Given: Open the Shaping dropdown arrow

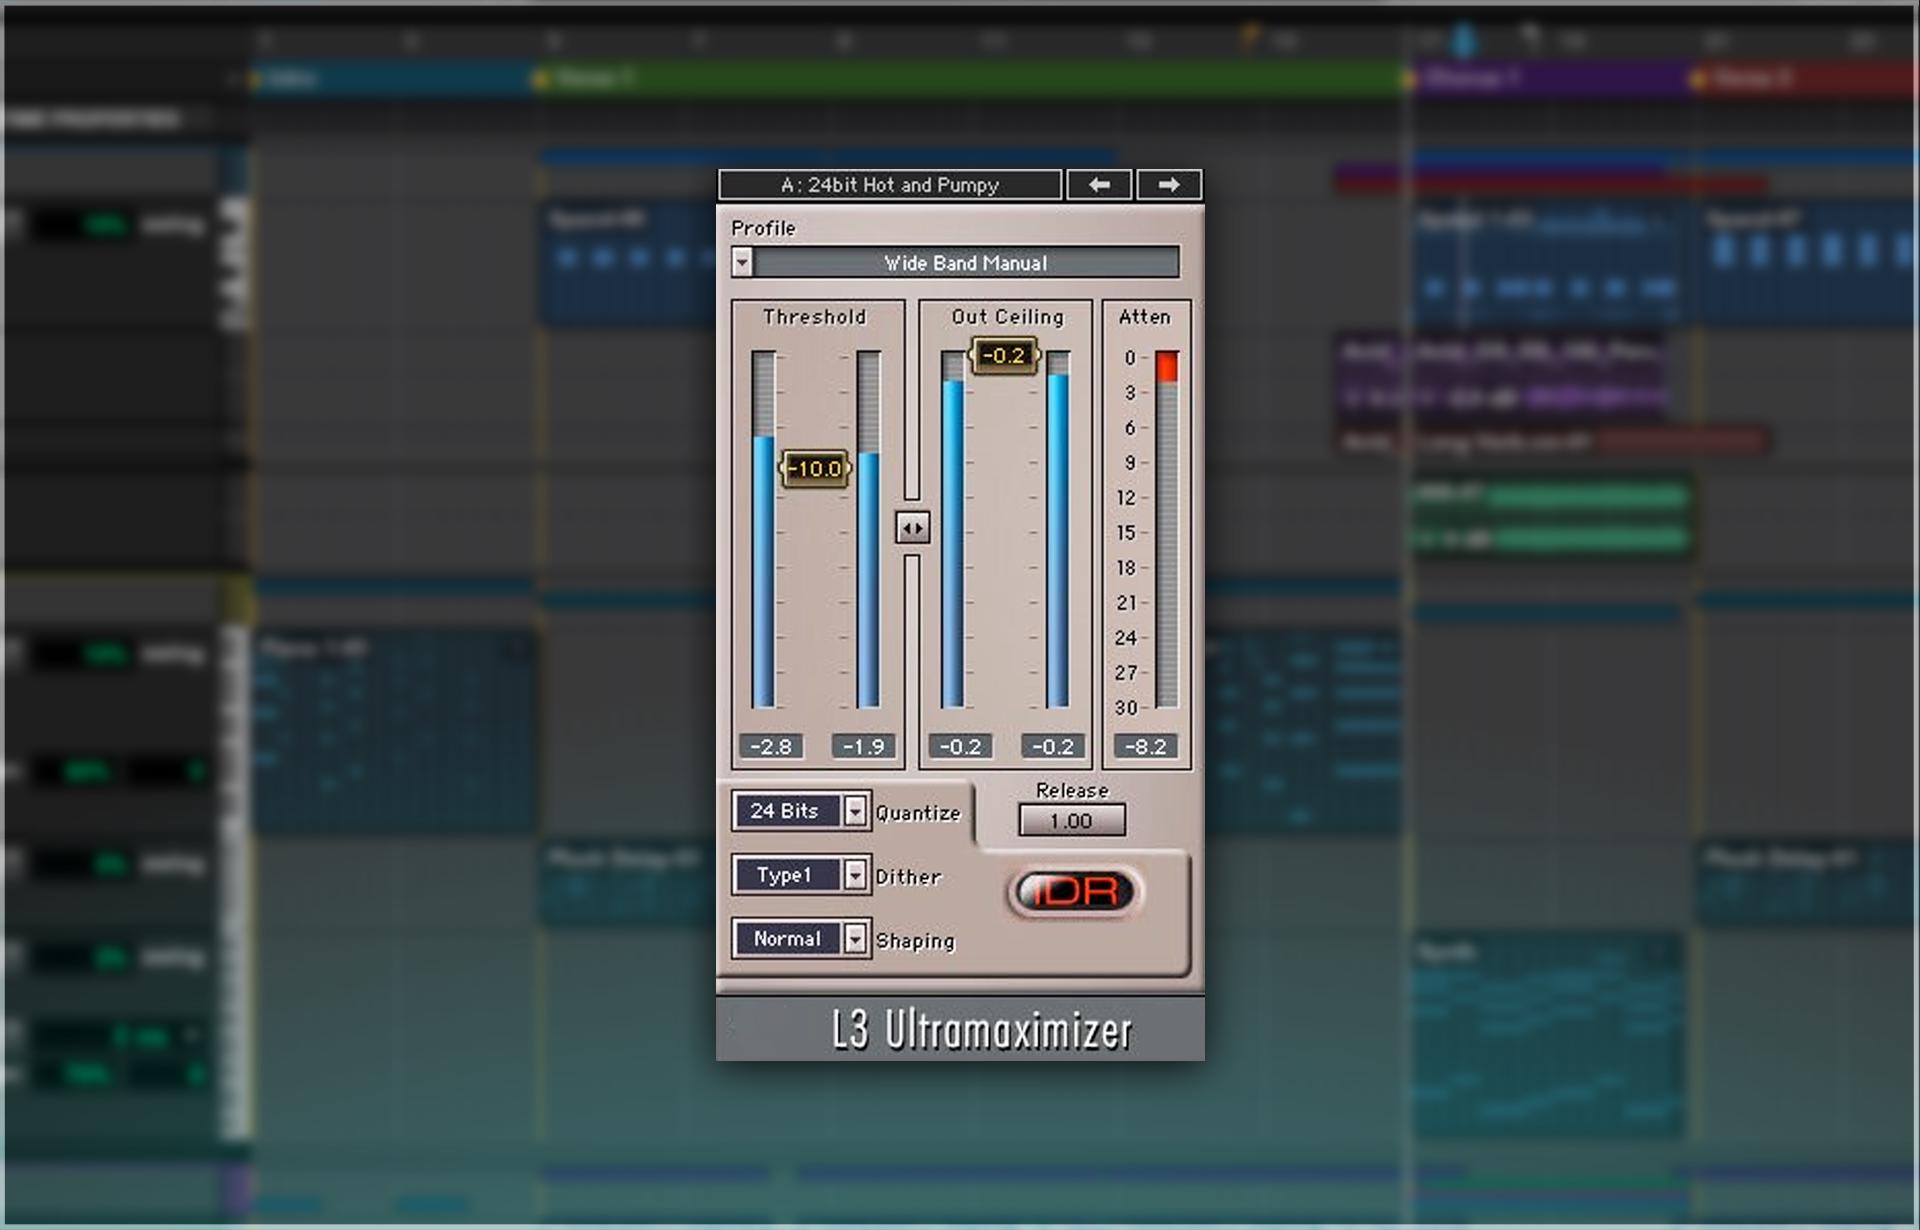Looking at the screenshot, I should [x=855, y=939].
